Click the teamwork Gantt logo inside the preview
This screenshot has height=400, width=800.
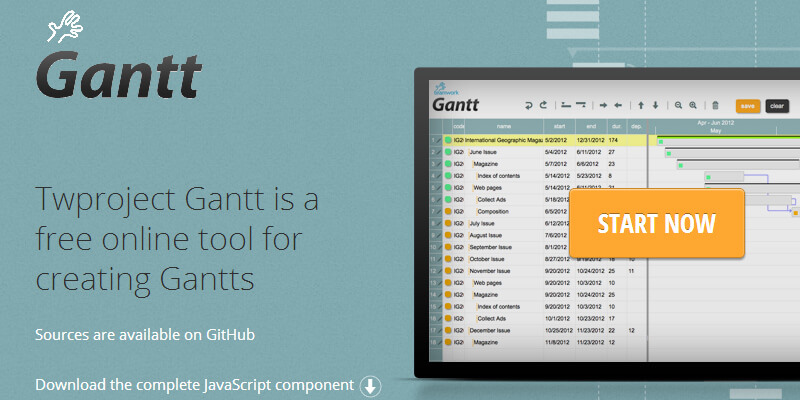455,97
